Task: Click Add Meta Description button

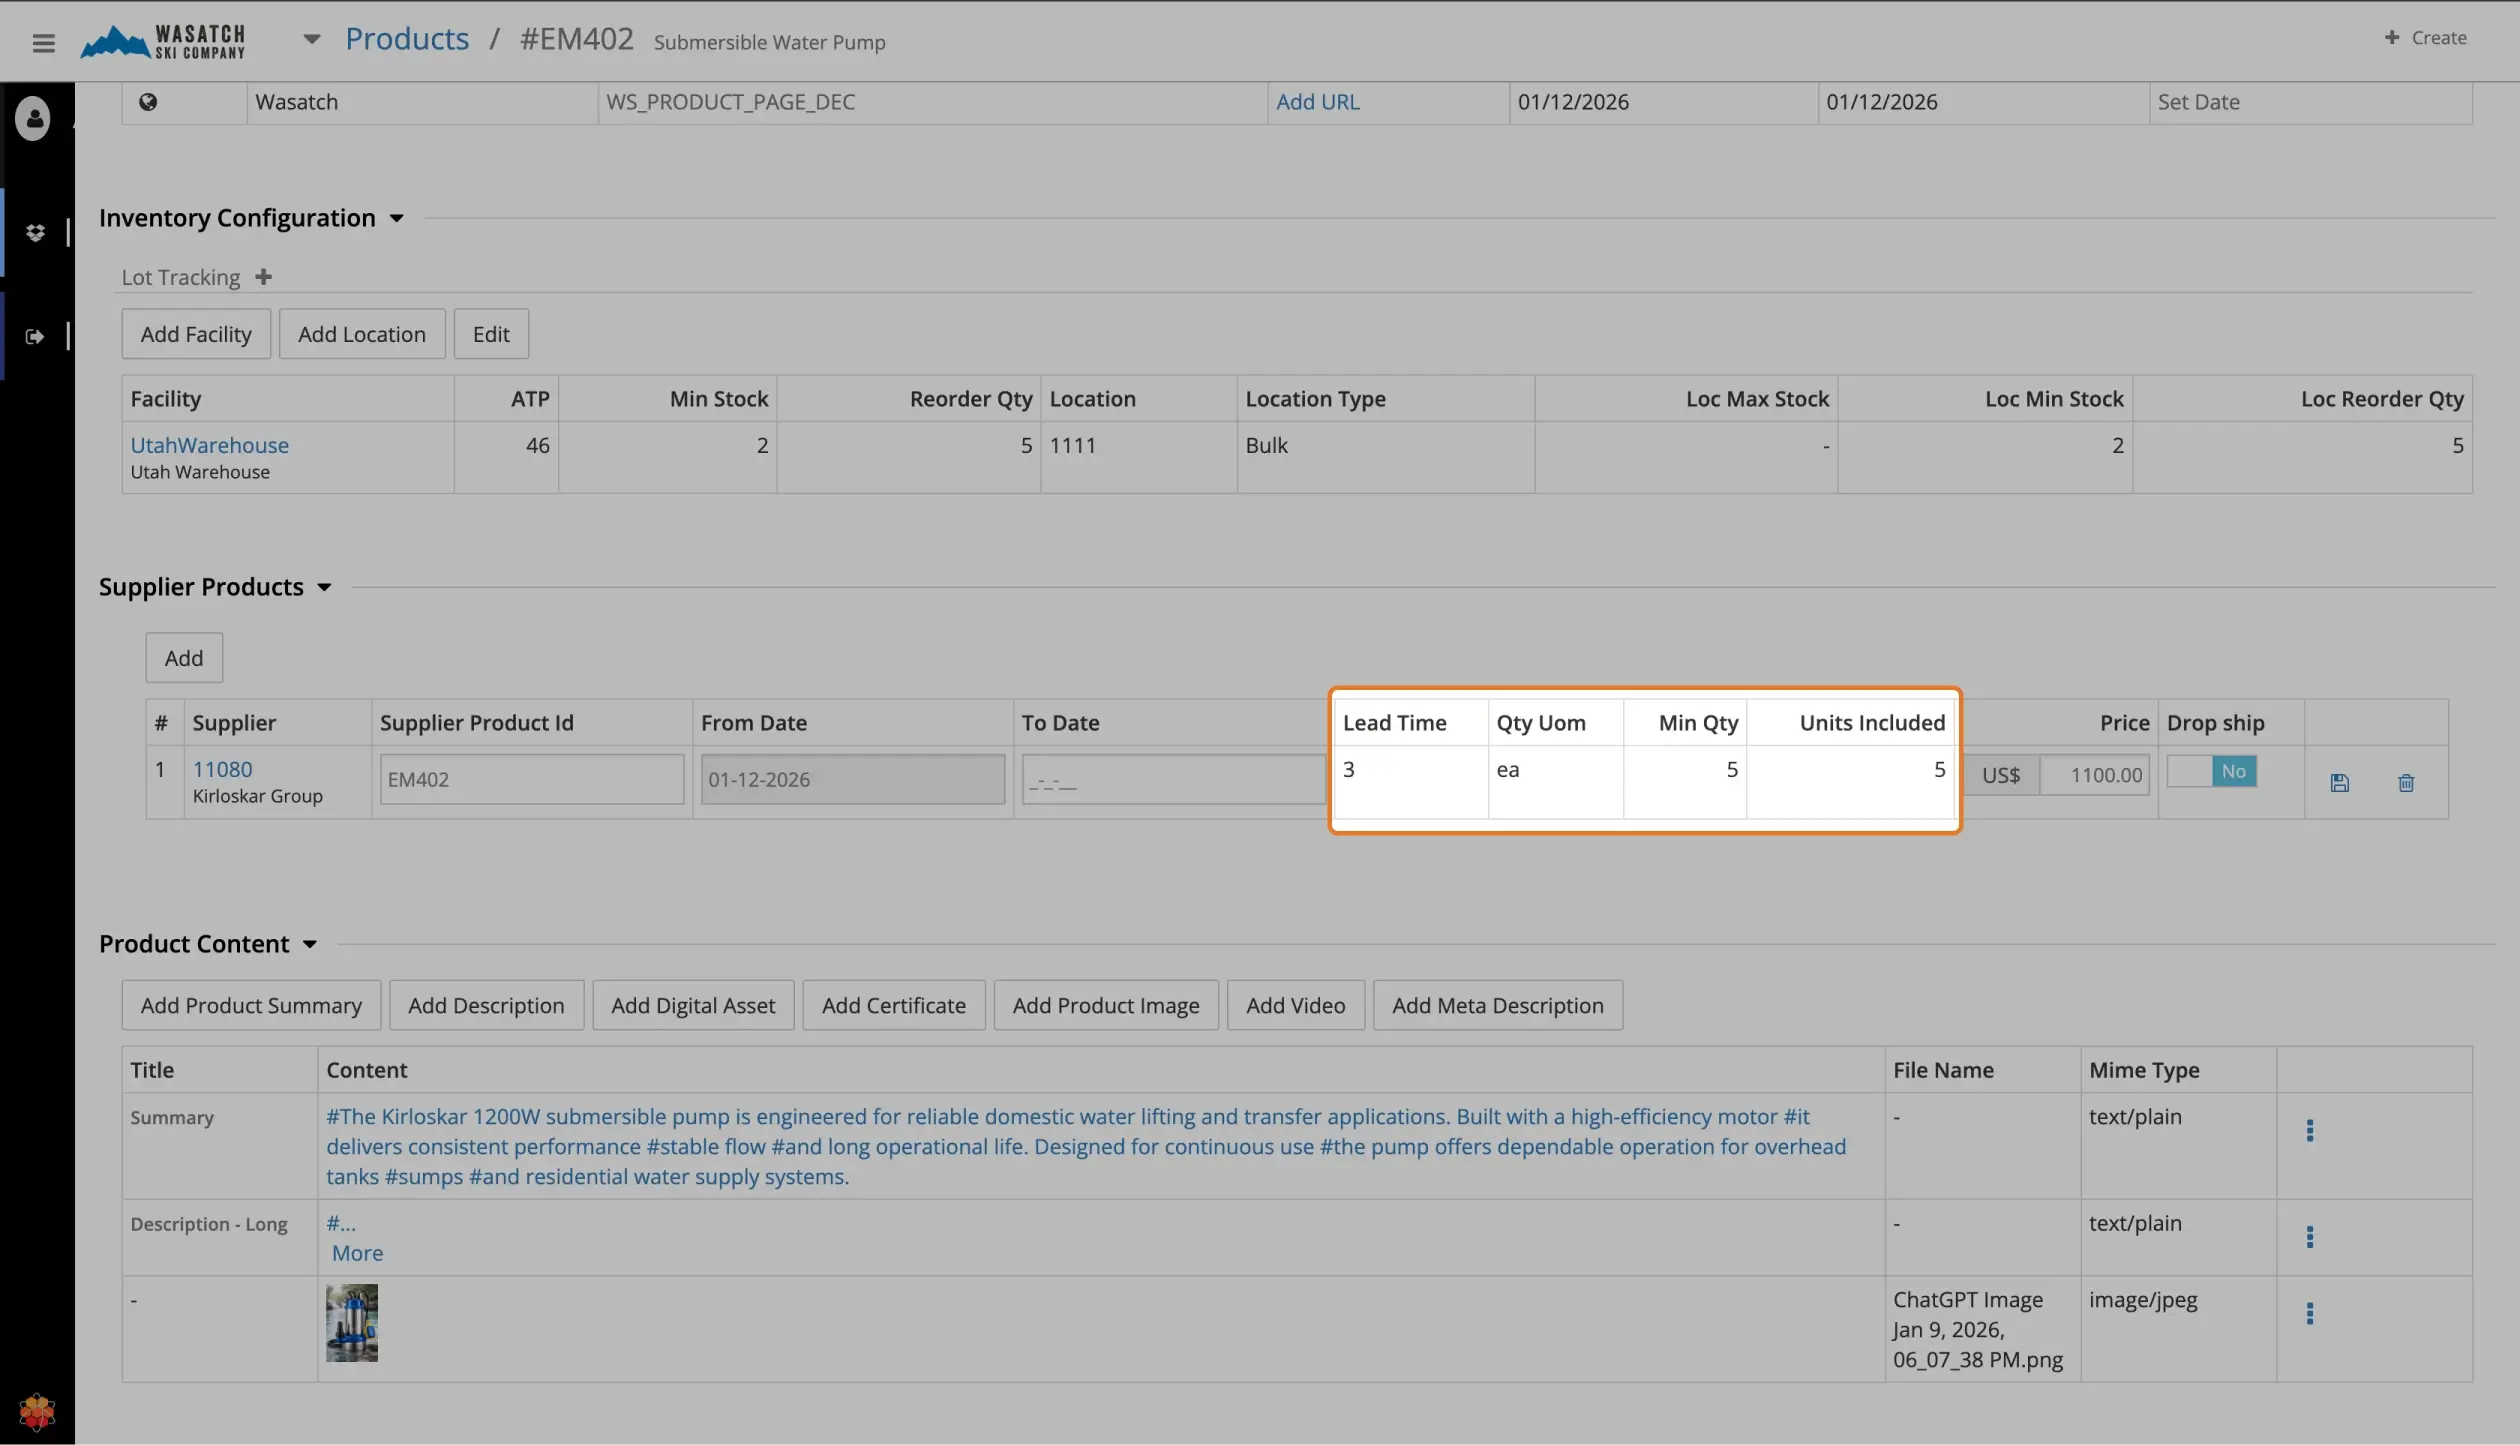Action: click(1498, 1005)
